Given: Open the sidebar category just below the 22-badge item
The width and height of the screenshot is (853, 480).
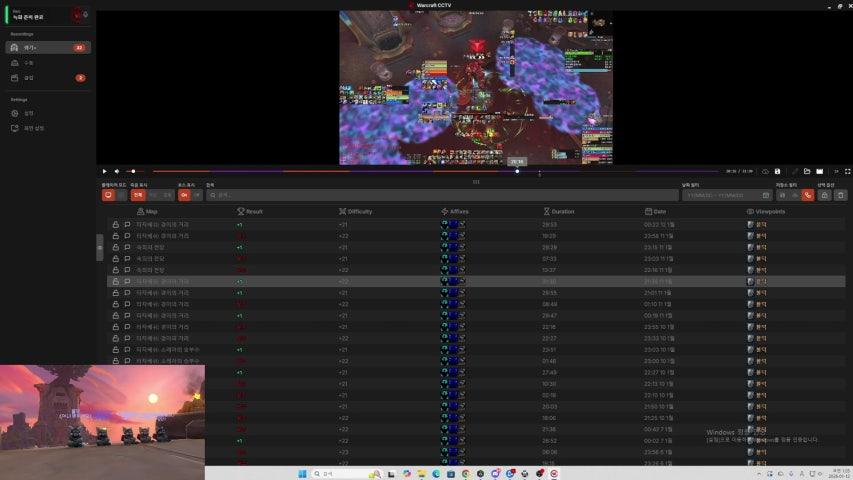Looking at the screenshot, I should click(48, 63).
